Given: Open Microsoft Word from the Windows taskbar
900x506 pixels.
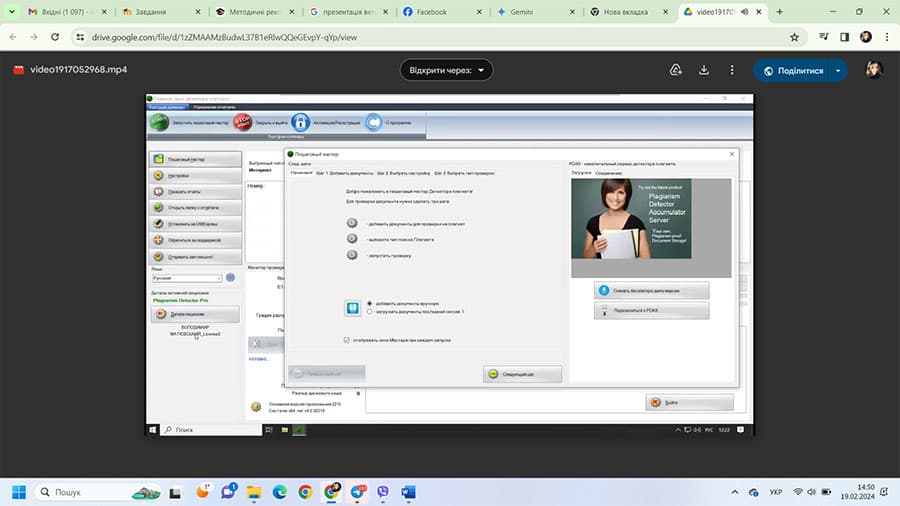Looking at the screenshot, I should pos(408,492).
